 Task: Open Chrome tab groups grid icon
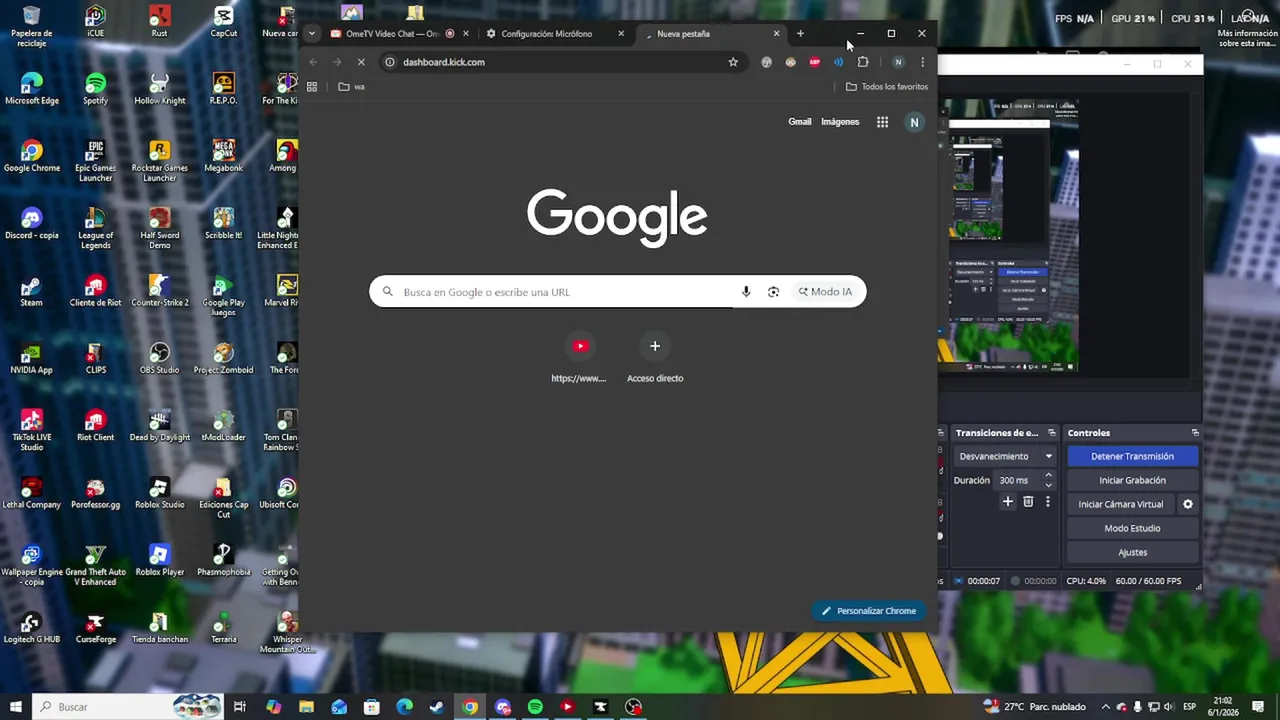click(x=312, y=87)
